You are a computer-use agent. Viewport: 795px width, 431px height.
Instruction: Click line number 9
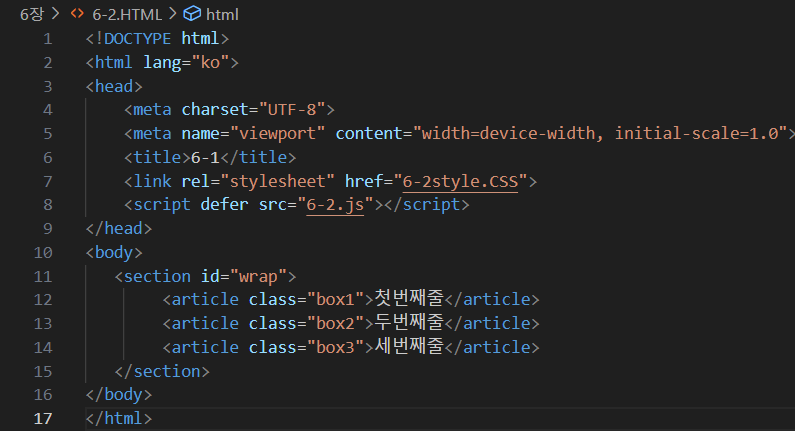point(48,228)
